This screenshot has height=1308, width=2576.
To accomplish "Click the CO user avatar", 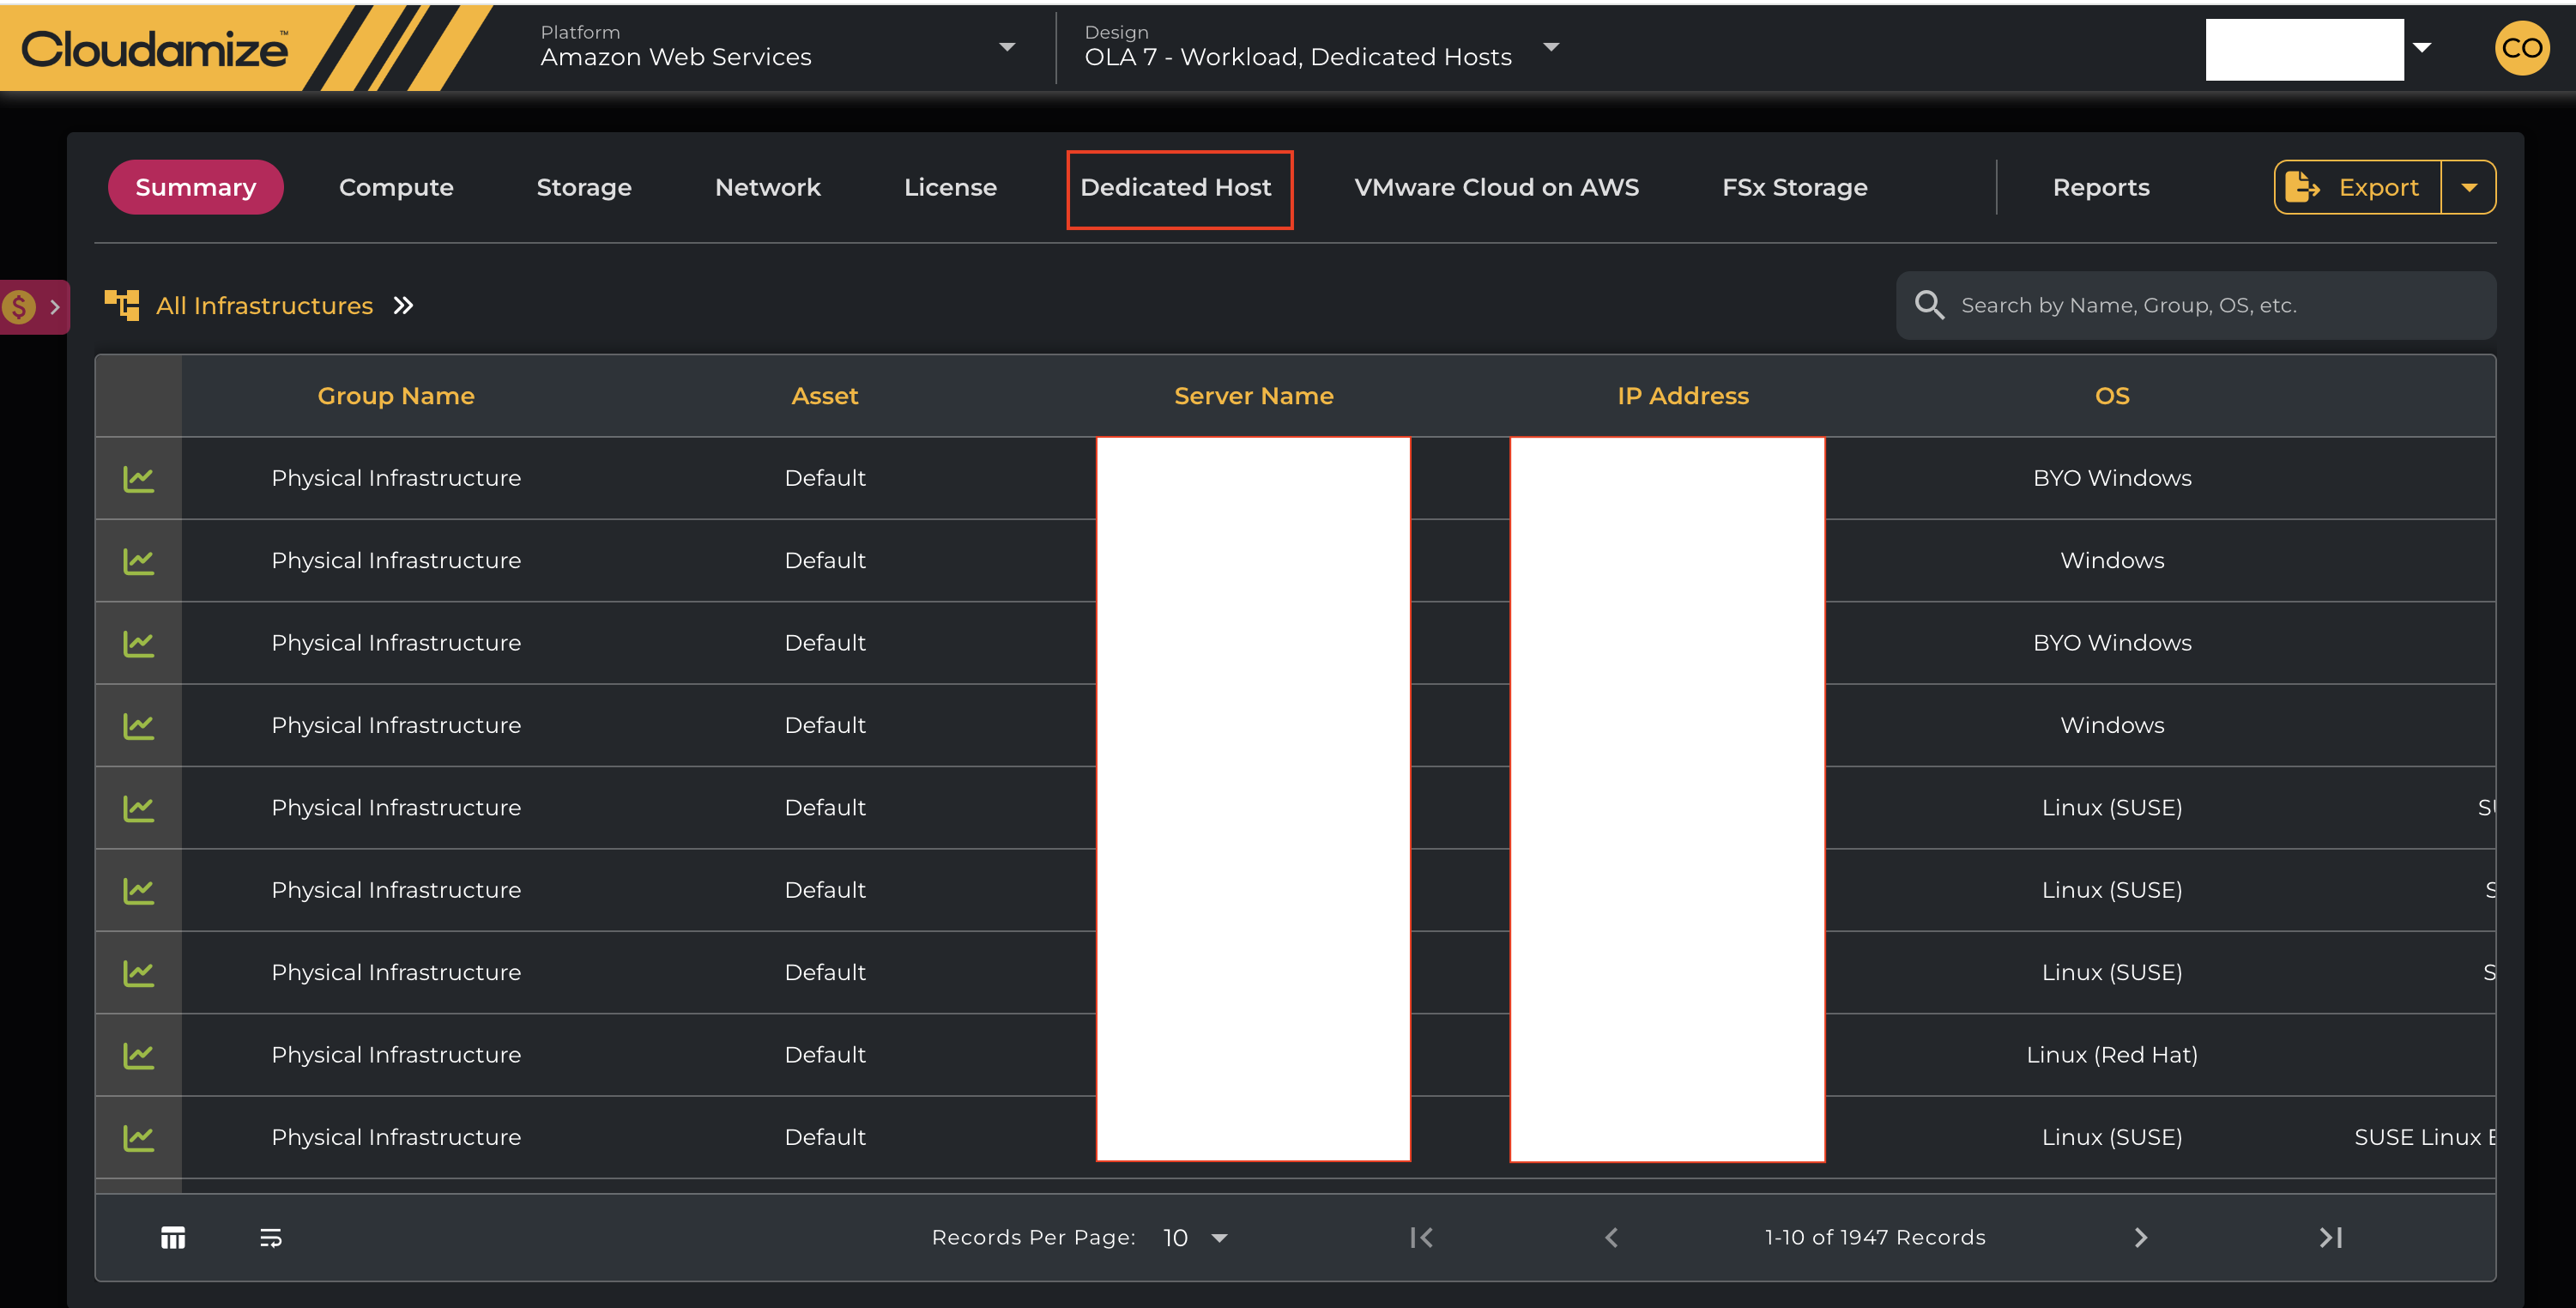I will click(x=2522, y=48).
